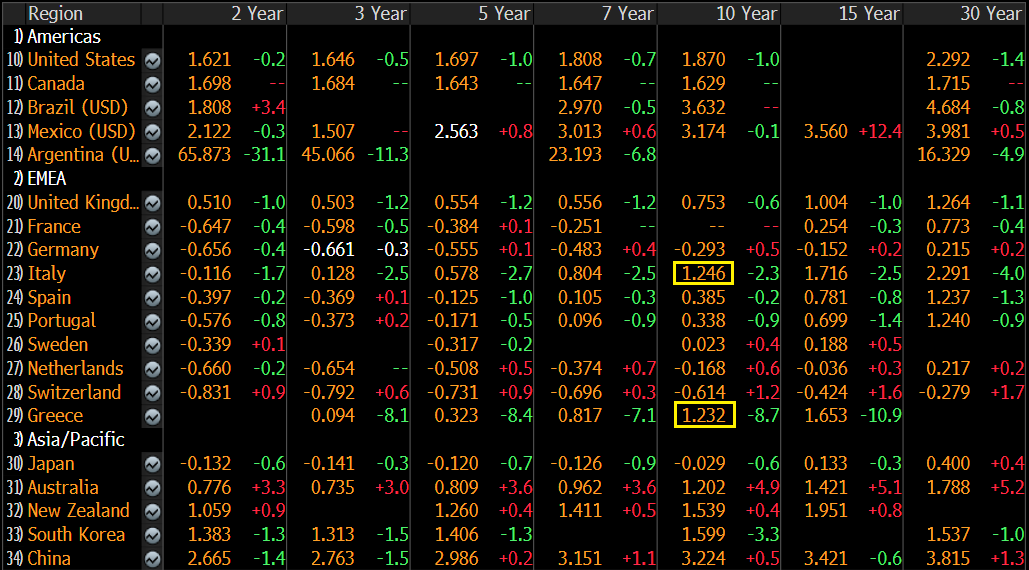This screenshot has width=1029, height=570.
Task: Select the Canada country link
Action: [x=56, y=84]
